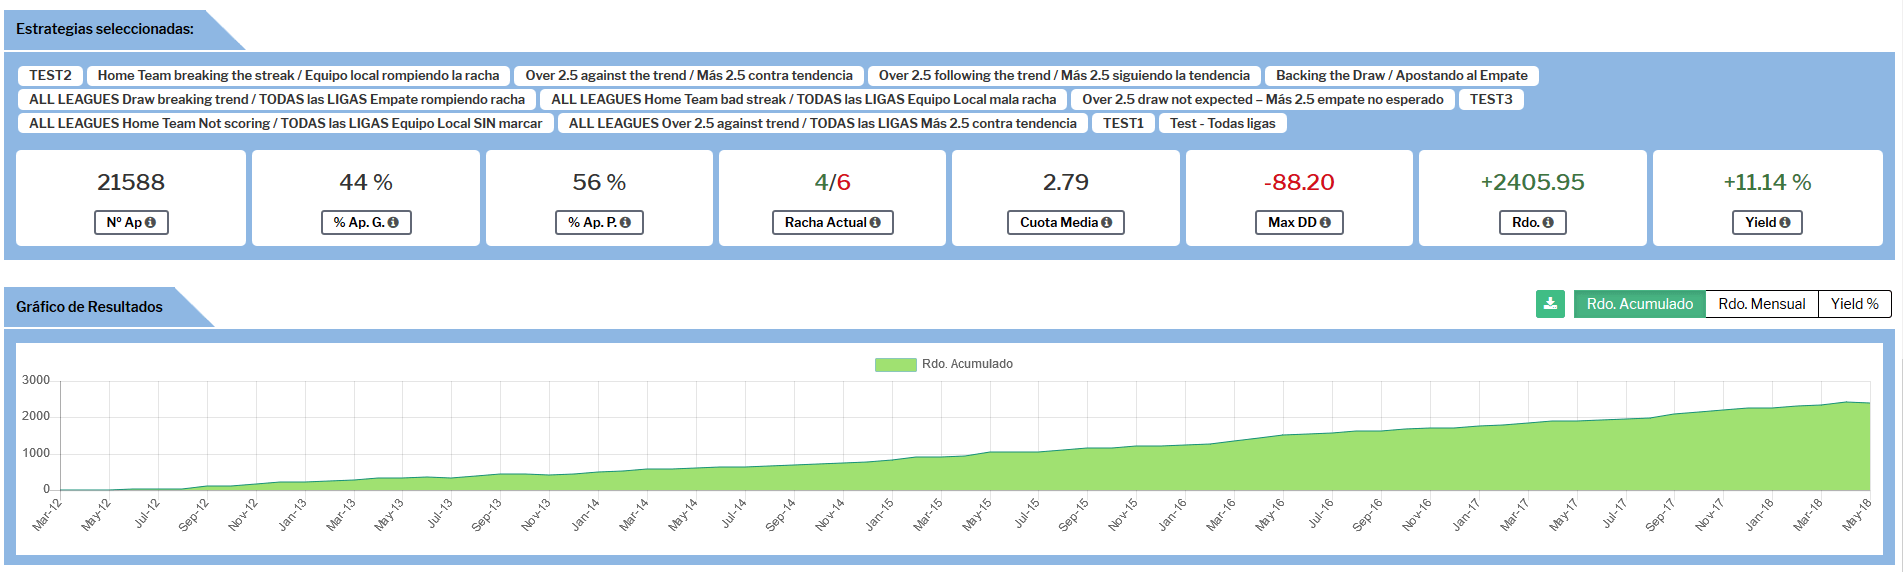Click the 56 % losing bets value
The width and height of the screenshot is (1903, 572).
click(x=599, y=183)
